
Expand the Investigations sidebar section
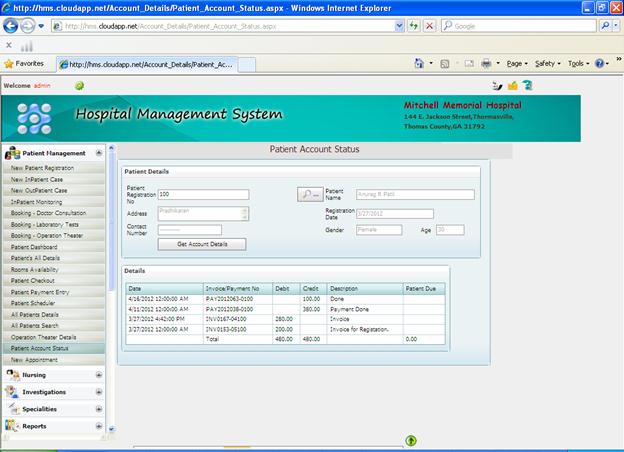(x=98, y=392)
